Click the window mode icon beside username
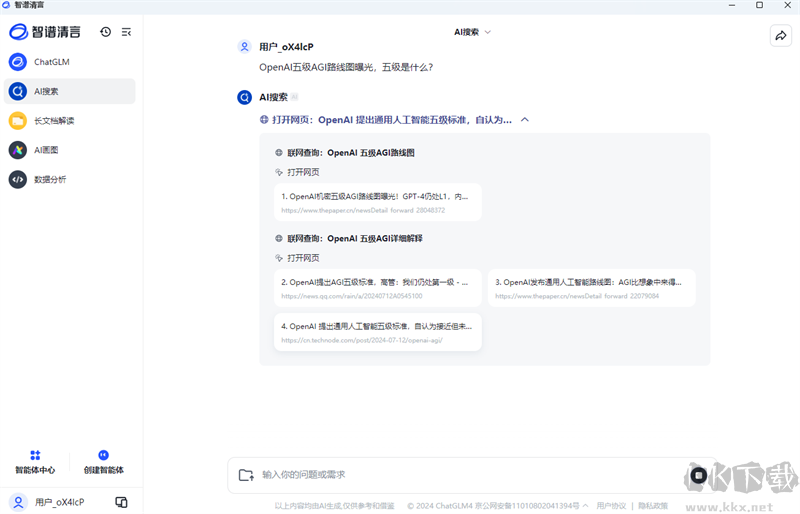The height and width of the screenshot is (514, 800). (x=121, y=502)
